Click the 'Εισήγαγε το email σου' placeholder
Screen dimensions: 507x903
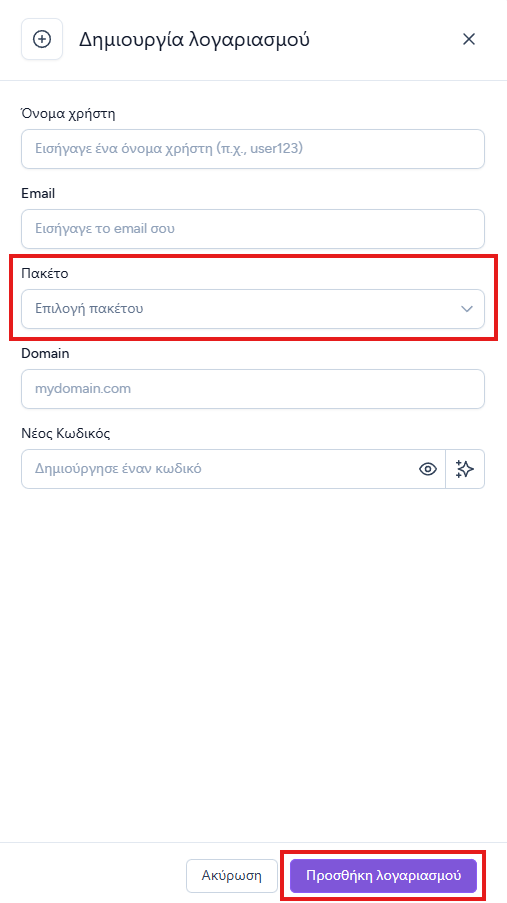coord(105,229)
